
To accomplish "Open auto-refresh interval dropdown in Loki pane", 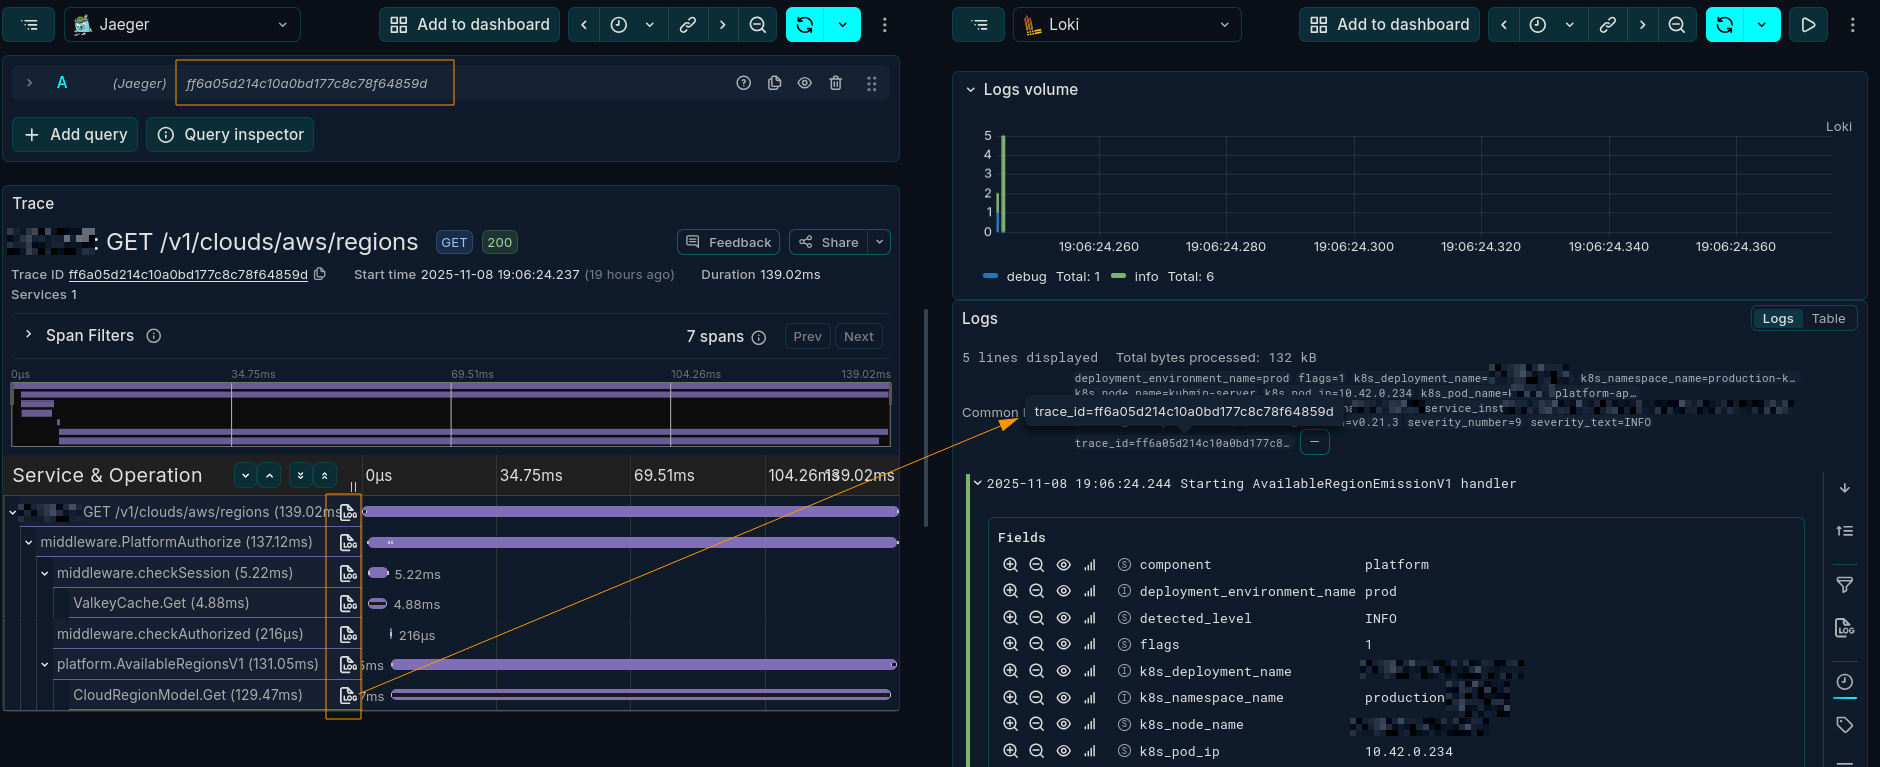I will click(x=1762, y=24).
